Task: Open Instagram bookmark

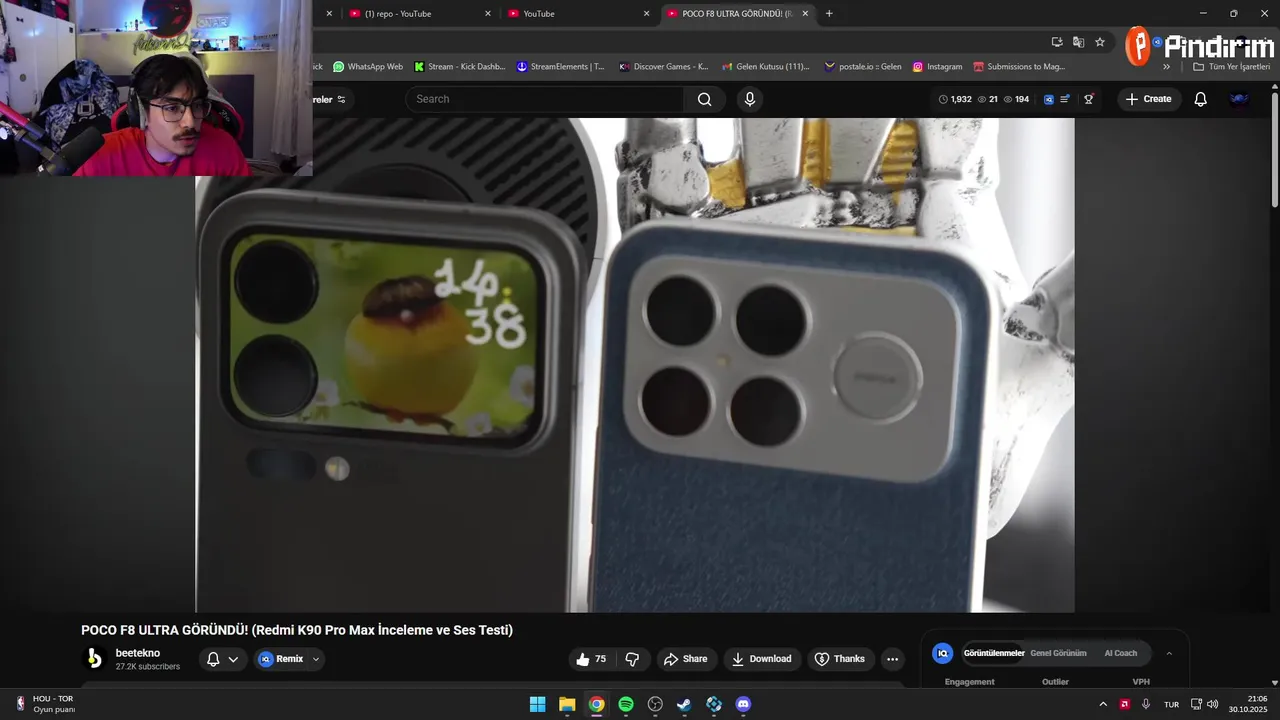Action: (x=938, y=67)
